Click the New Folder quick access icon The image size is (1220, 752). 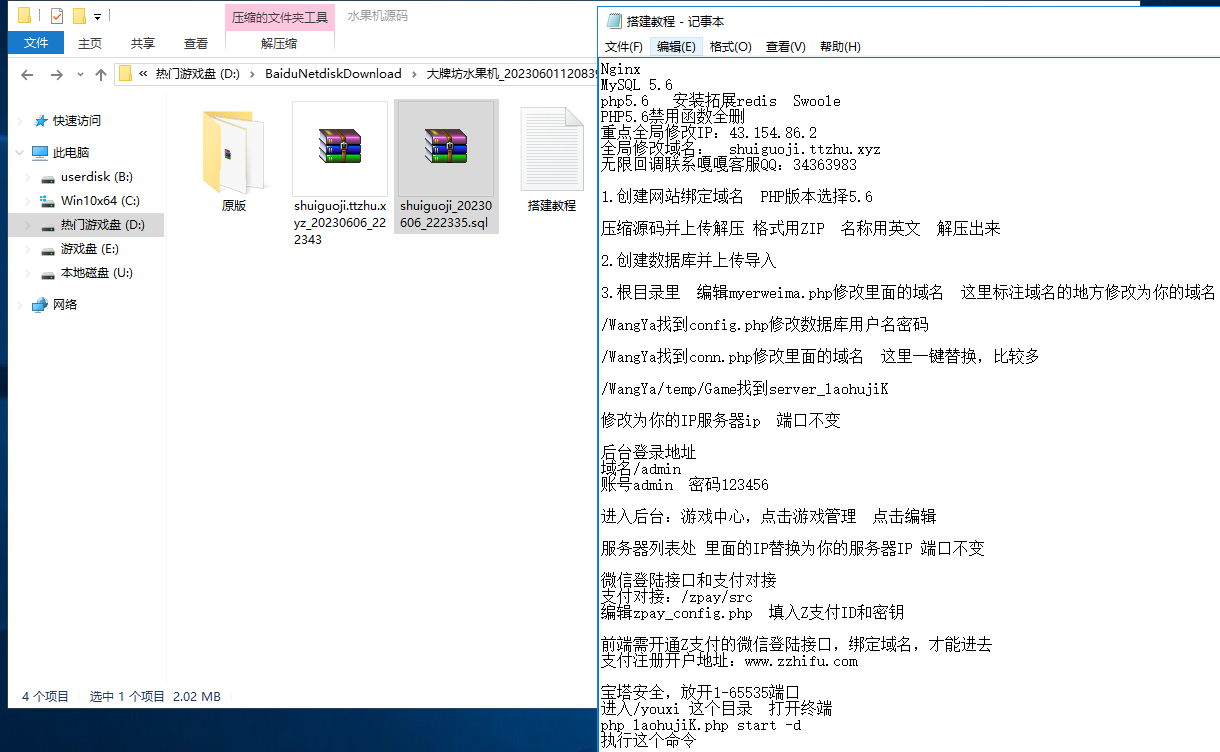tap(79, 16)
